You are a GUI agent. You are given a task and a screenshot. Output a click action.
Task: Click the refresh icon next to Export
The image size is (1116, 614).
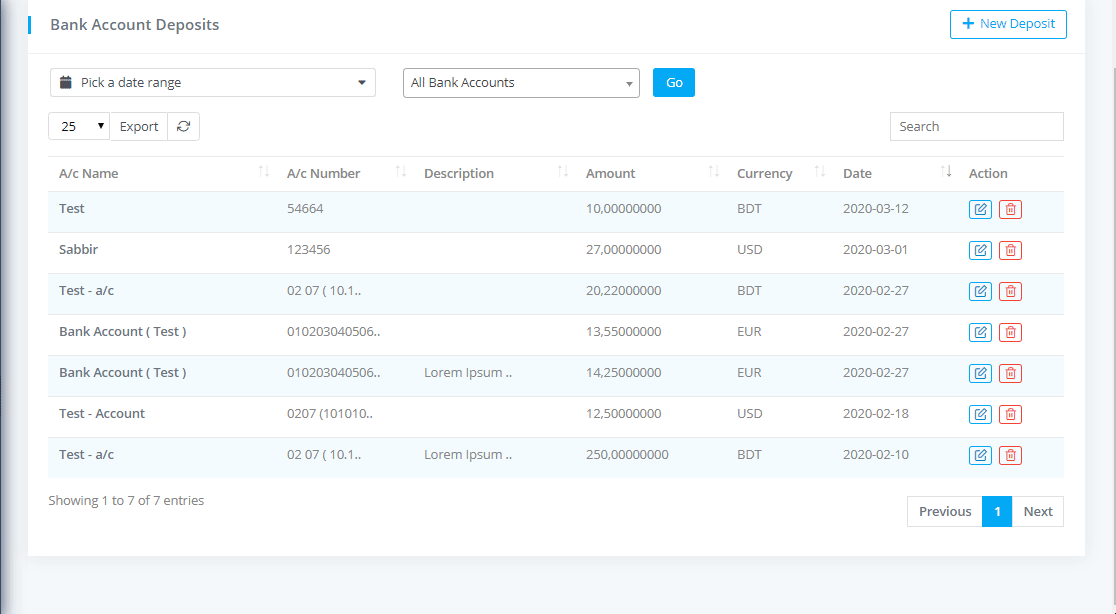pos(183,127)
